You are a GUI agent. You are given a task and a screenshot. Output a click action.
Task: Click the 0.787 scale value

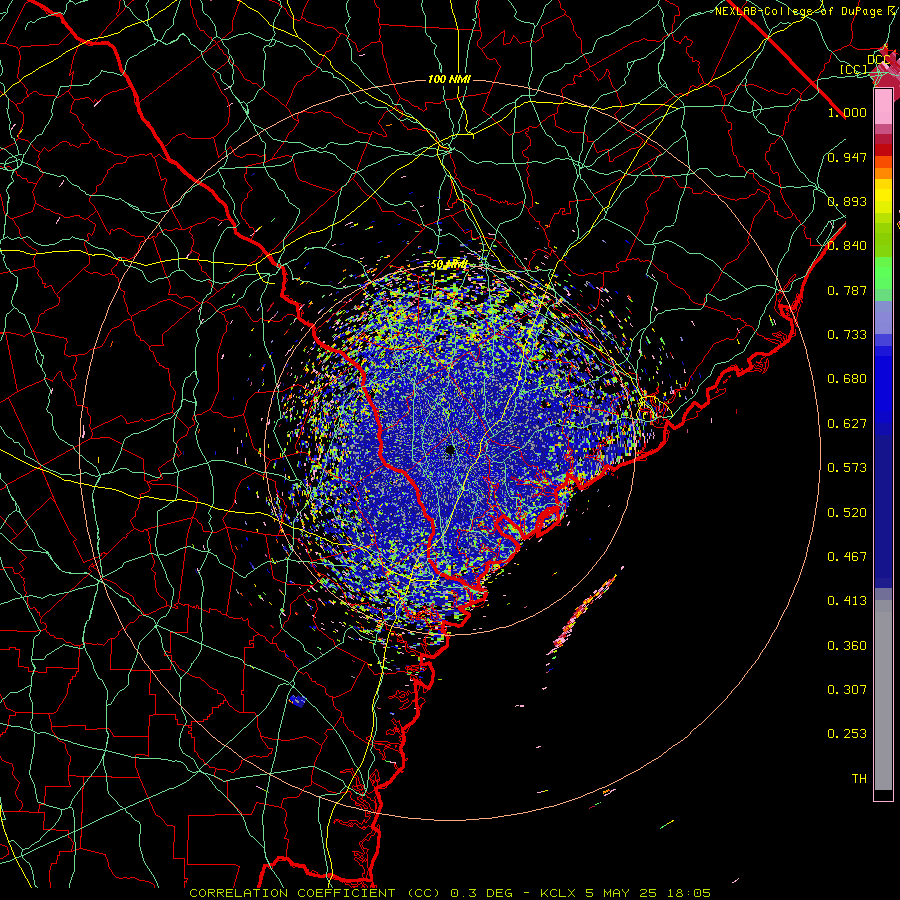click(x=847, y=290)
